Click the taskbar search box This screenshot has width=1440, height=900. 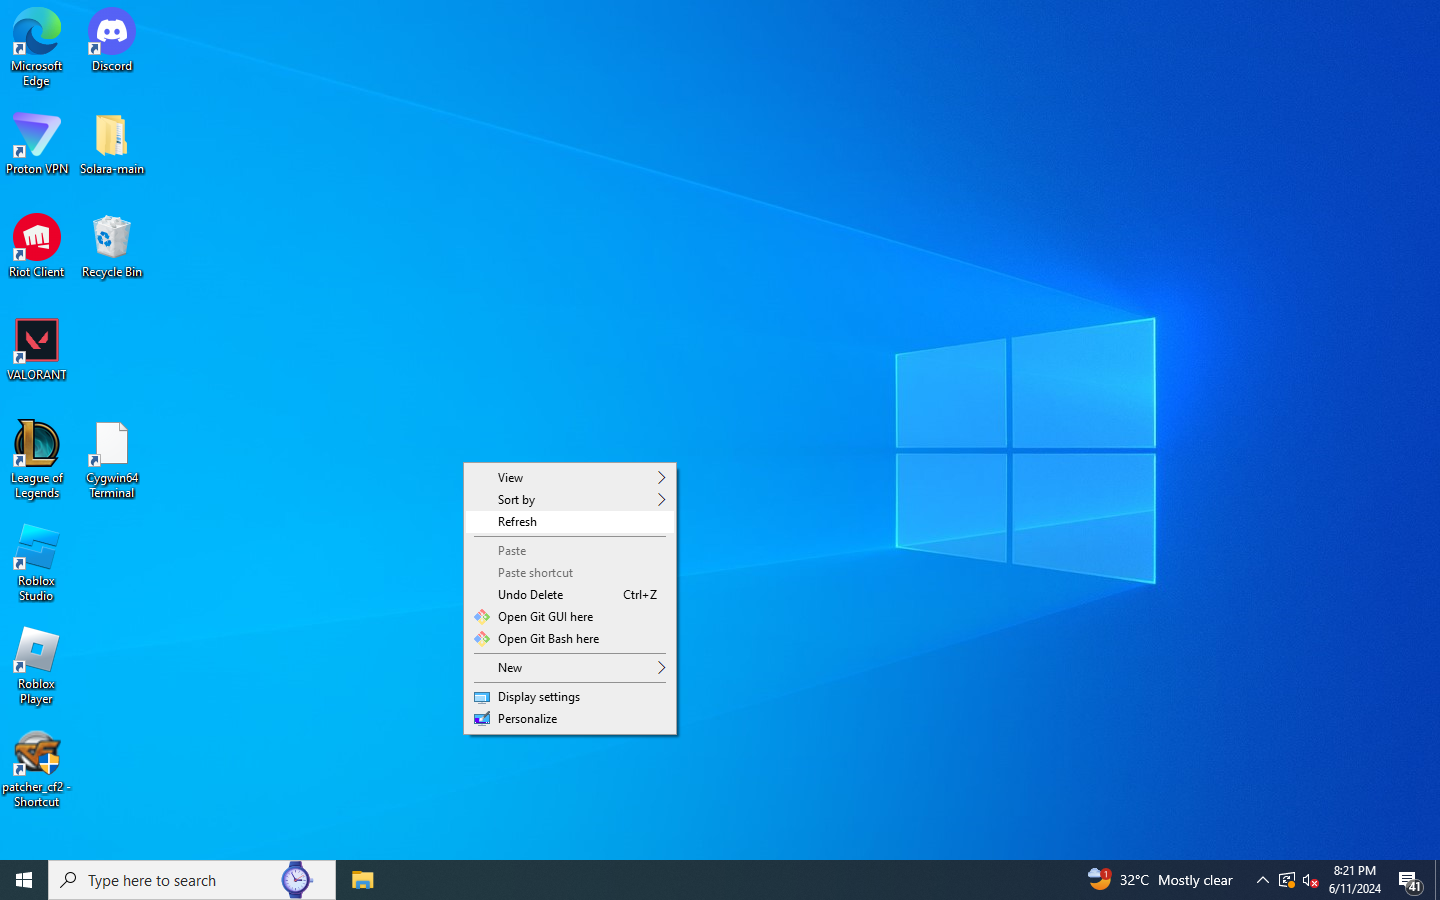click(x=170, y=880)
